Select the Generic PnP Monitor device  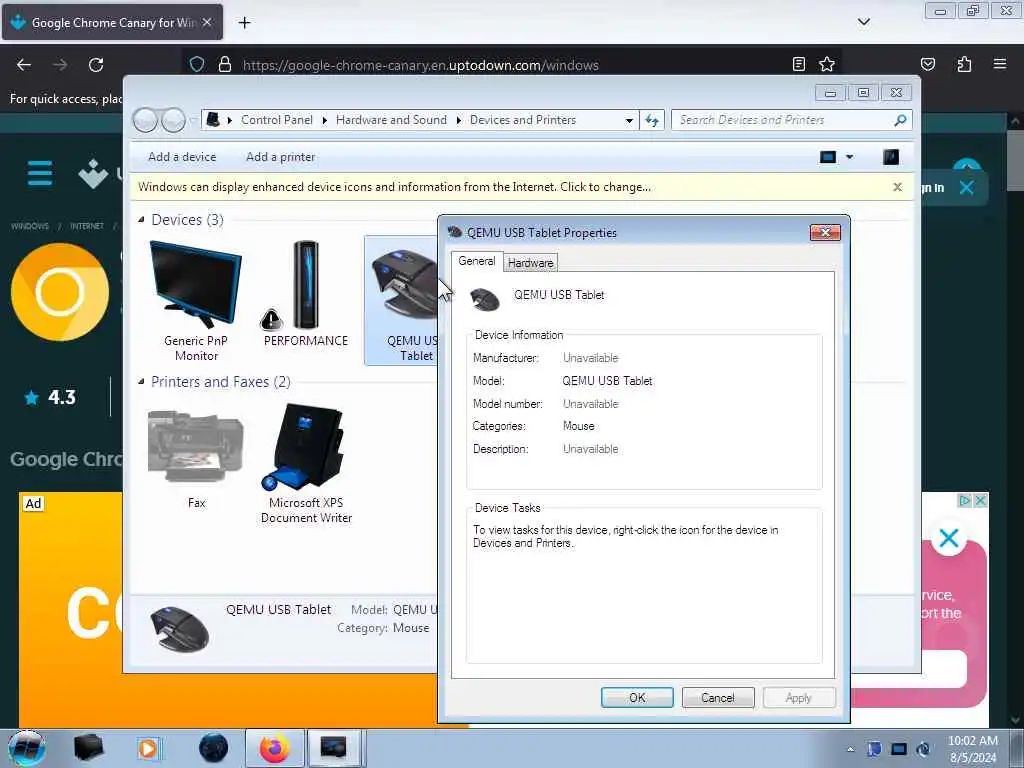tap(196, 301)
